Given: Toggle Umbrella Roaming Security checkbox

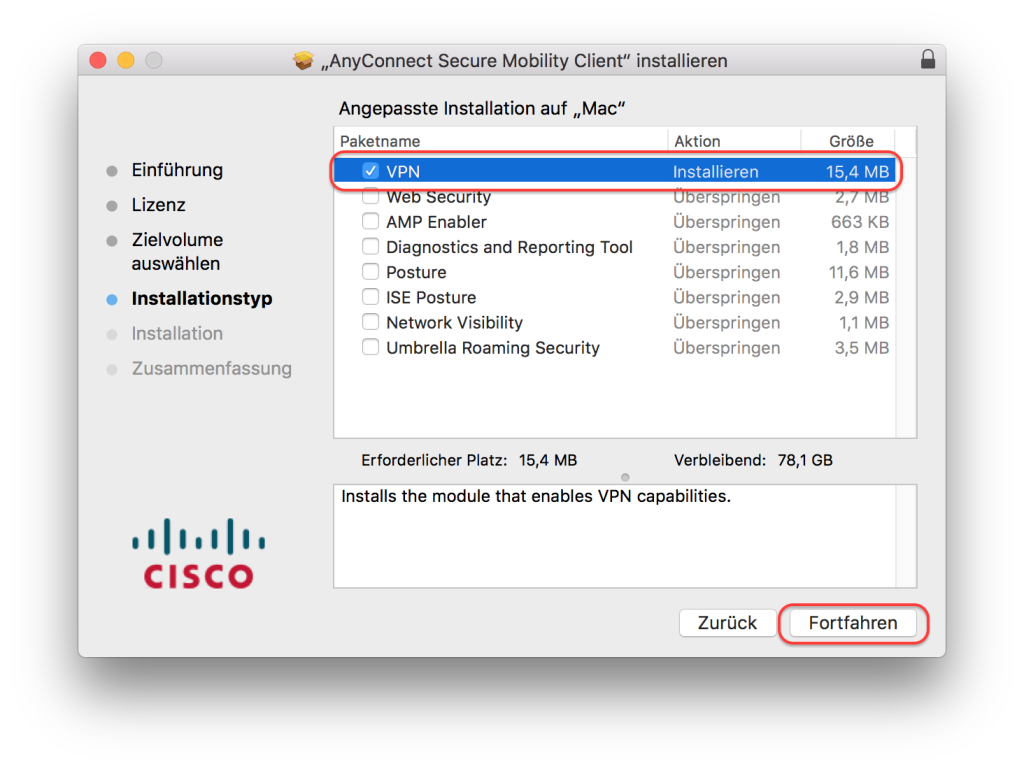Looking at the screenshot, I should [x=371, y=348].
